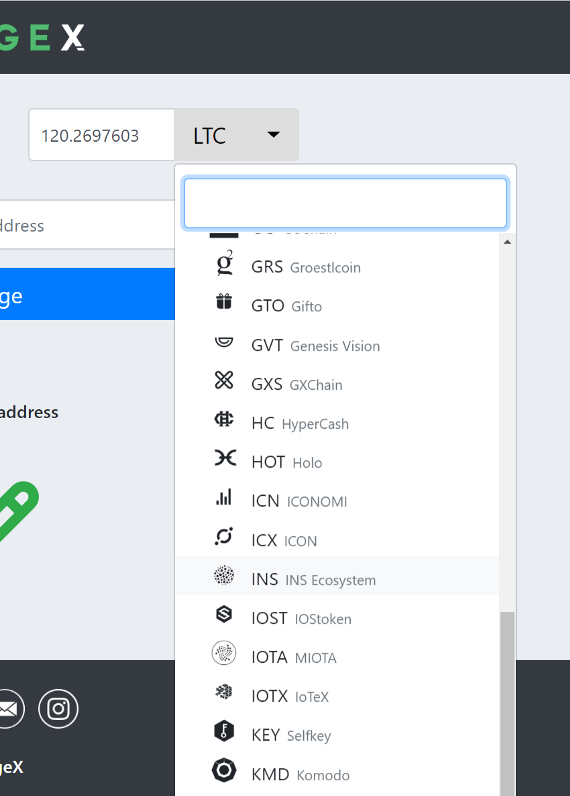Click the Holo HOT logo icon
Viewport: 570px width, 796px height.
[225, 458]
